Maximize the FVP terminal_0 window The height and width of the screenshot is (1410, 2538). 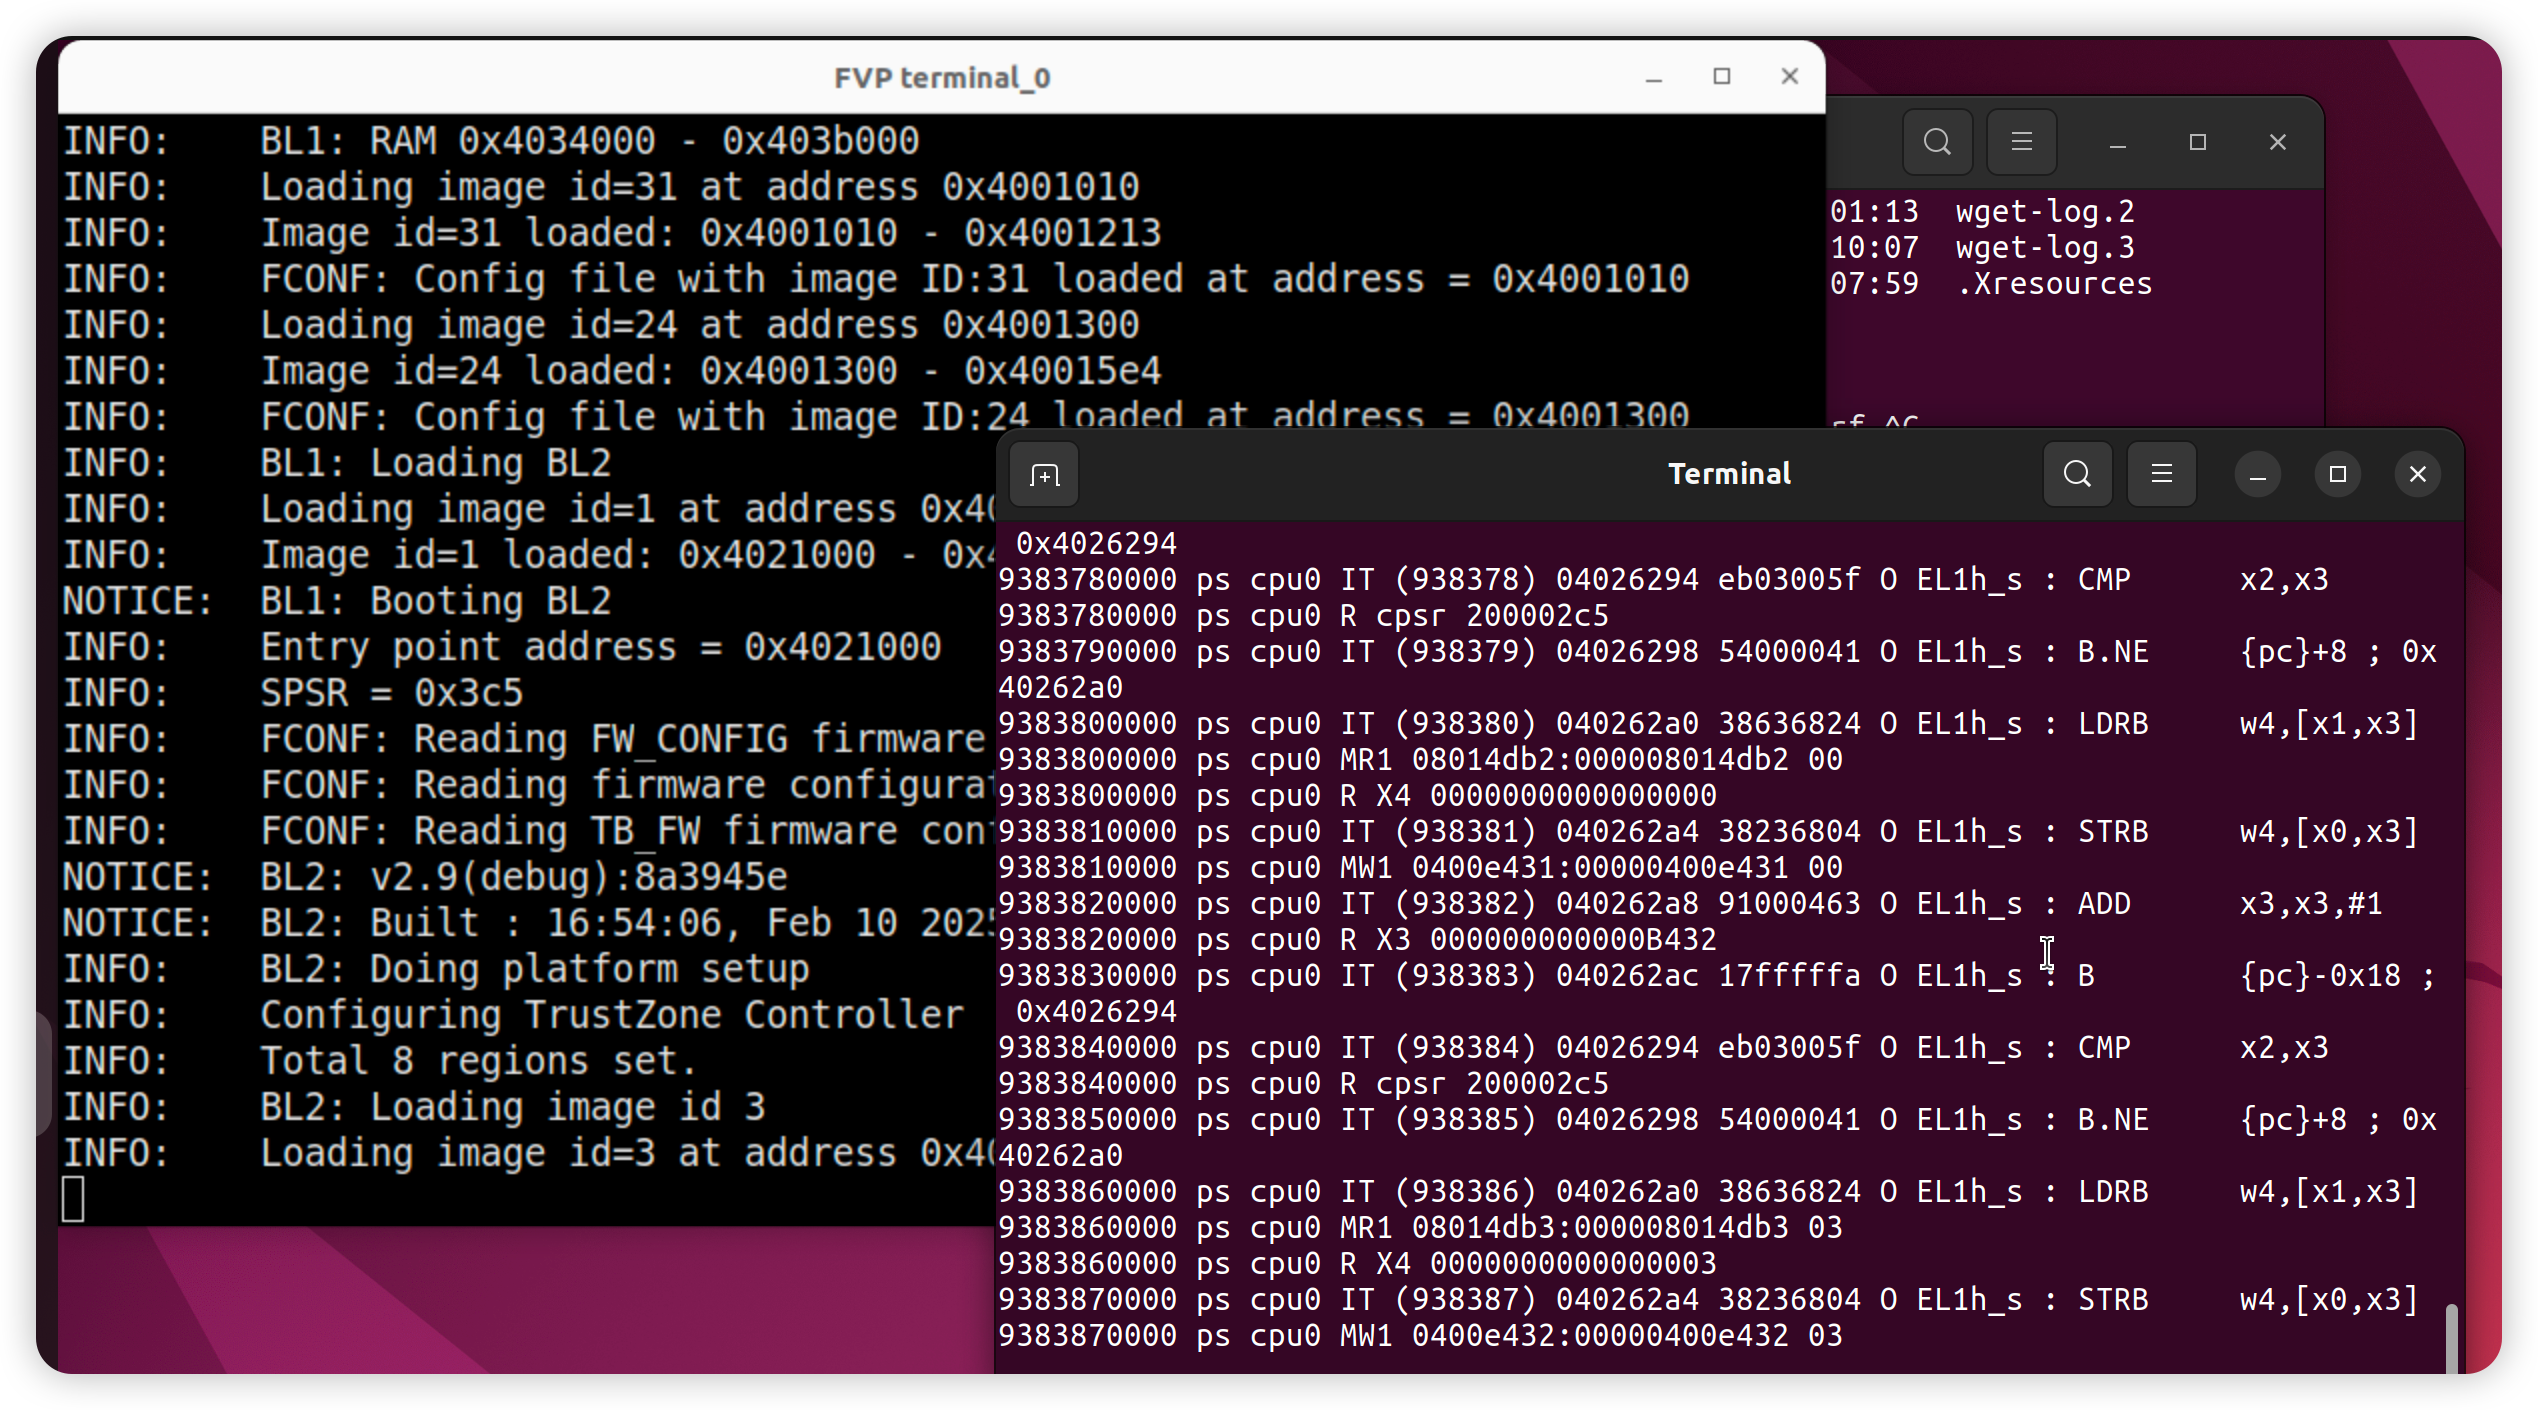click(x=1722, y=77)
